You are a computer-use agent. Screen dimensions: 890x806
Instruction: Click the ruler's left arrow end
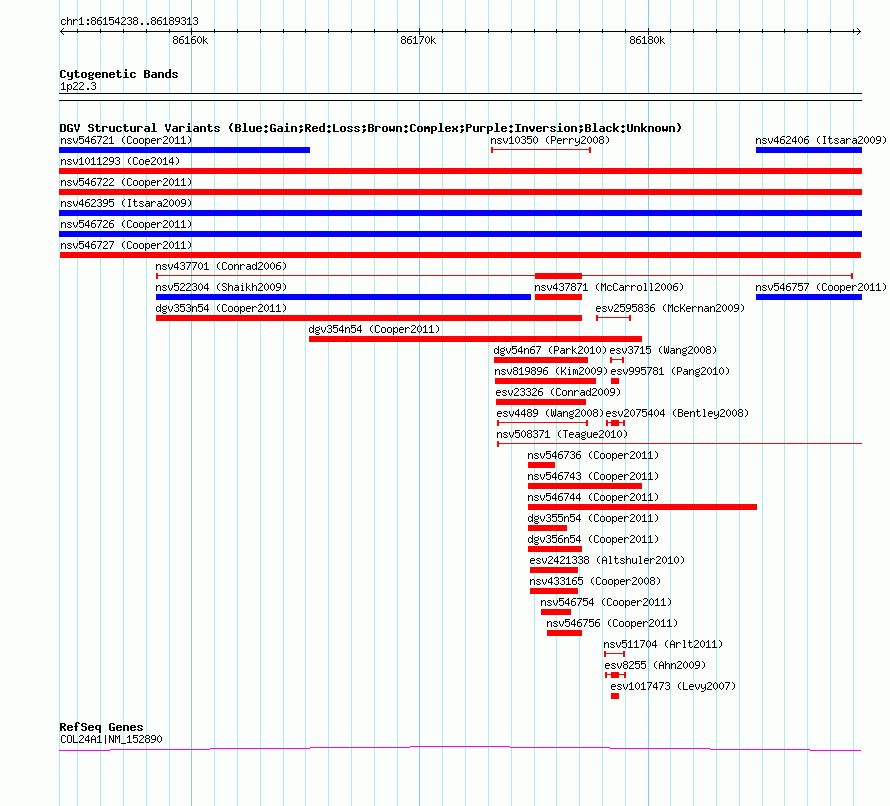[62, 31]
